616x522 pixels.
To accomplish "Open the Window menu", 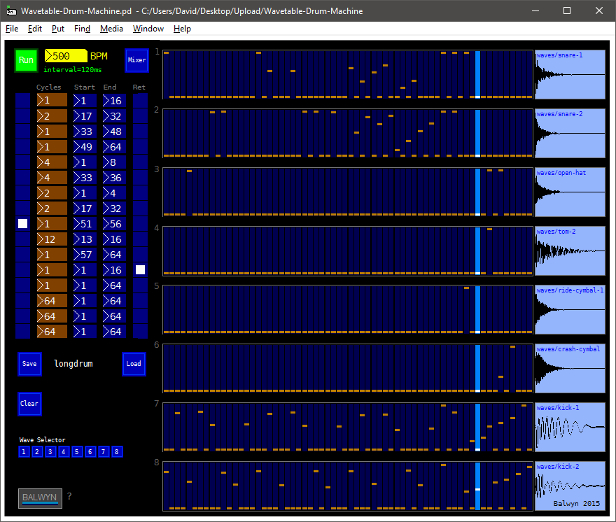I will [x=148, y=29].
